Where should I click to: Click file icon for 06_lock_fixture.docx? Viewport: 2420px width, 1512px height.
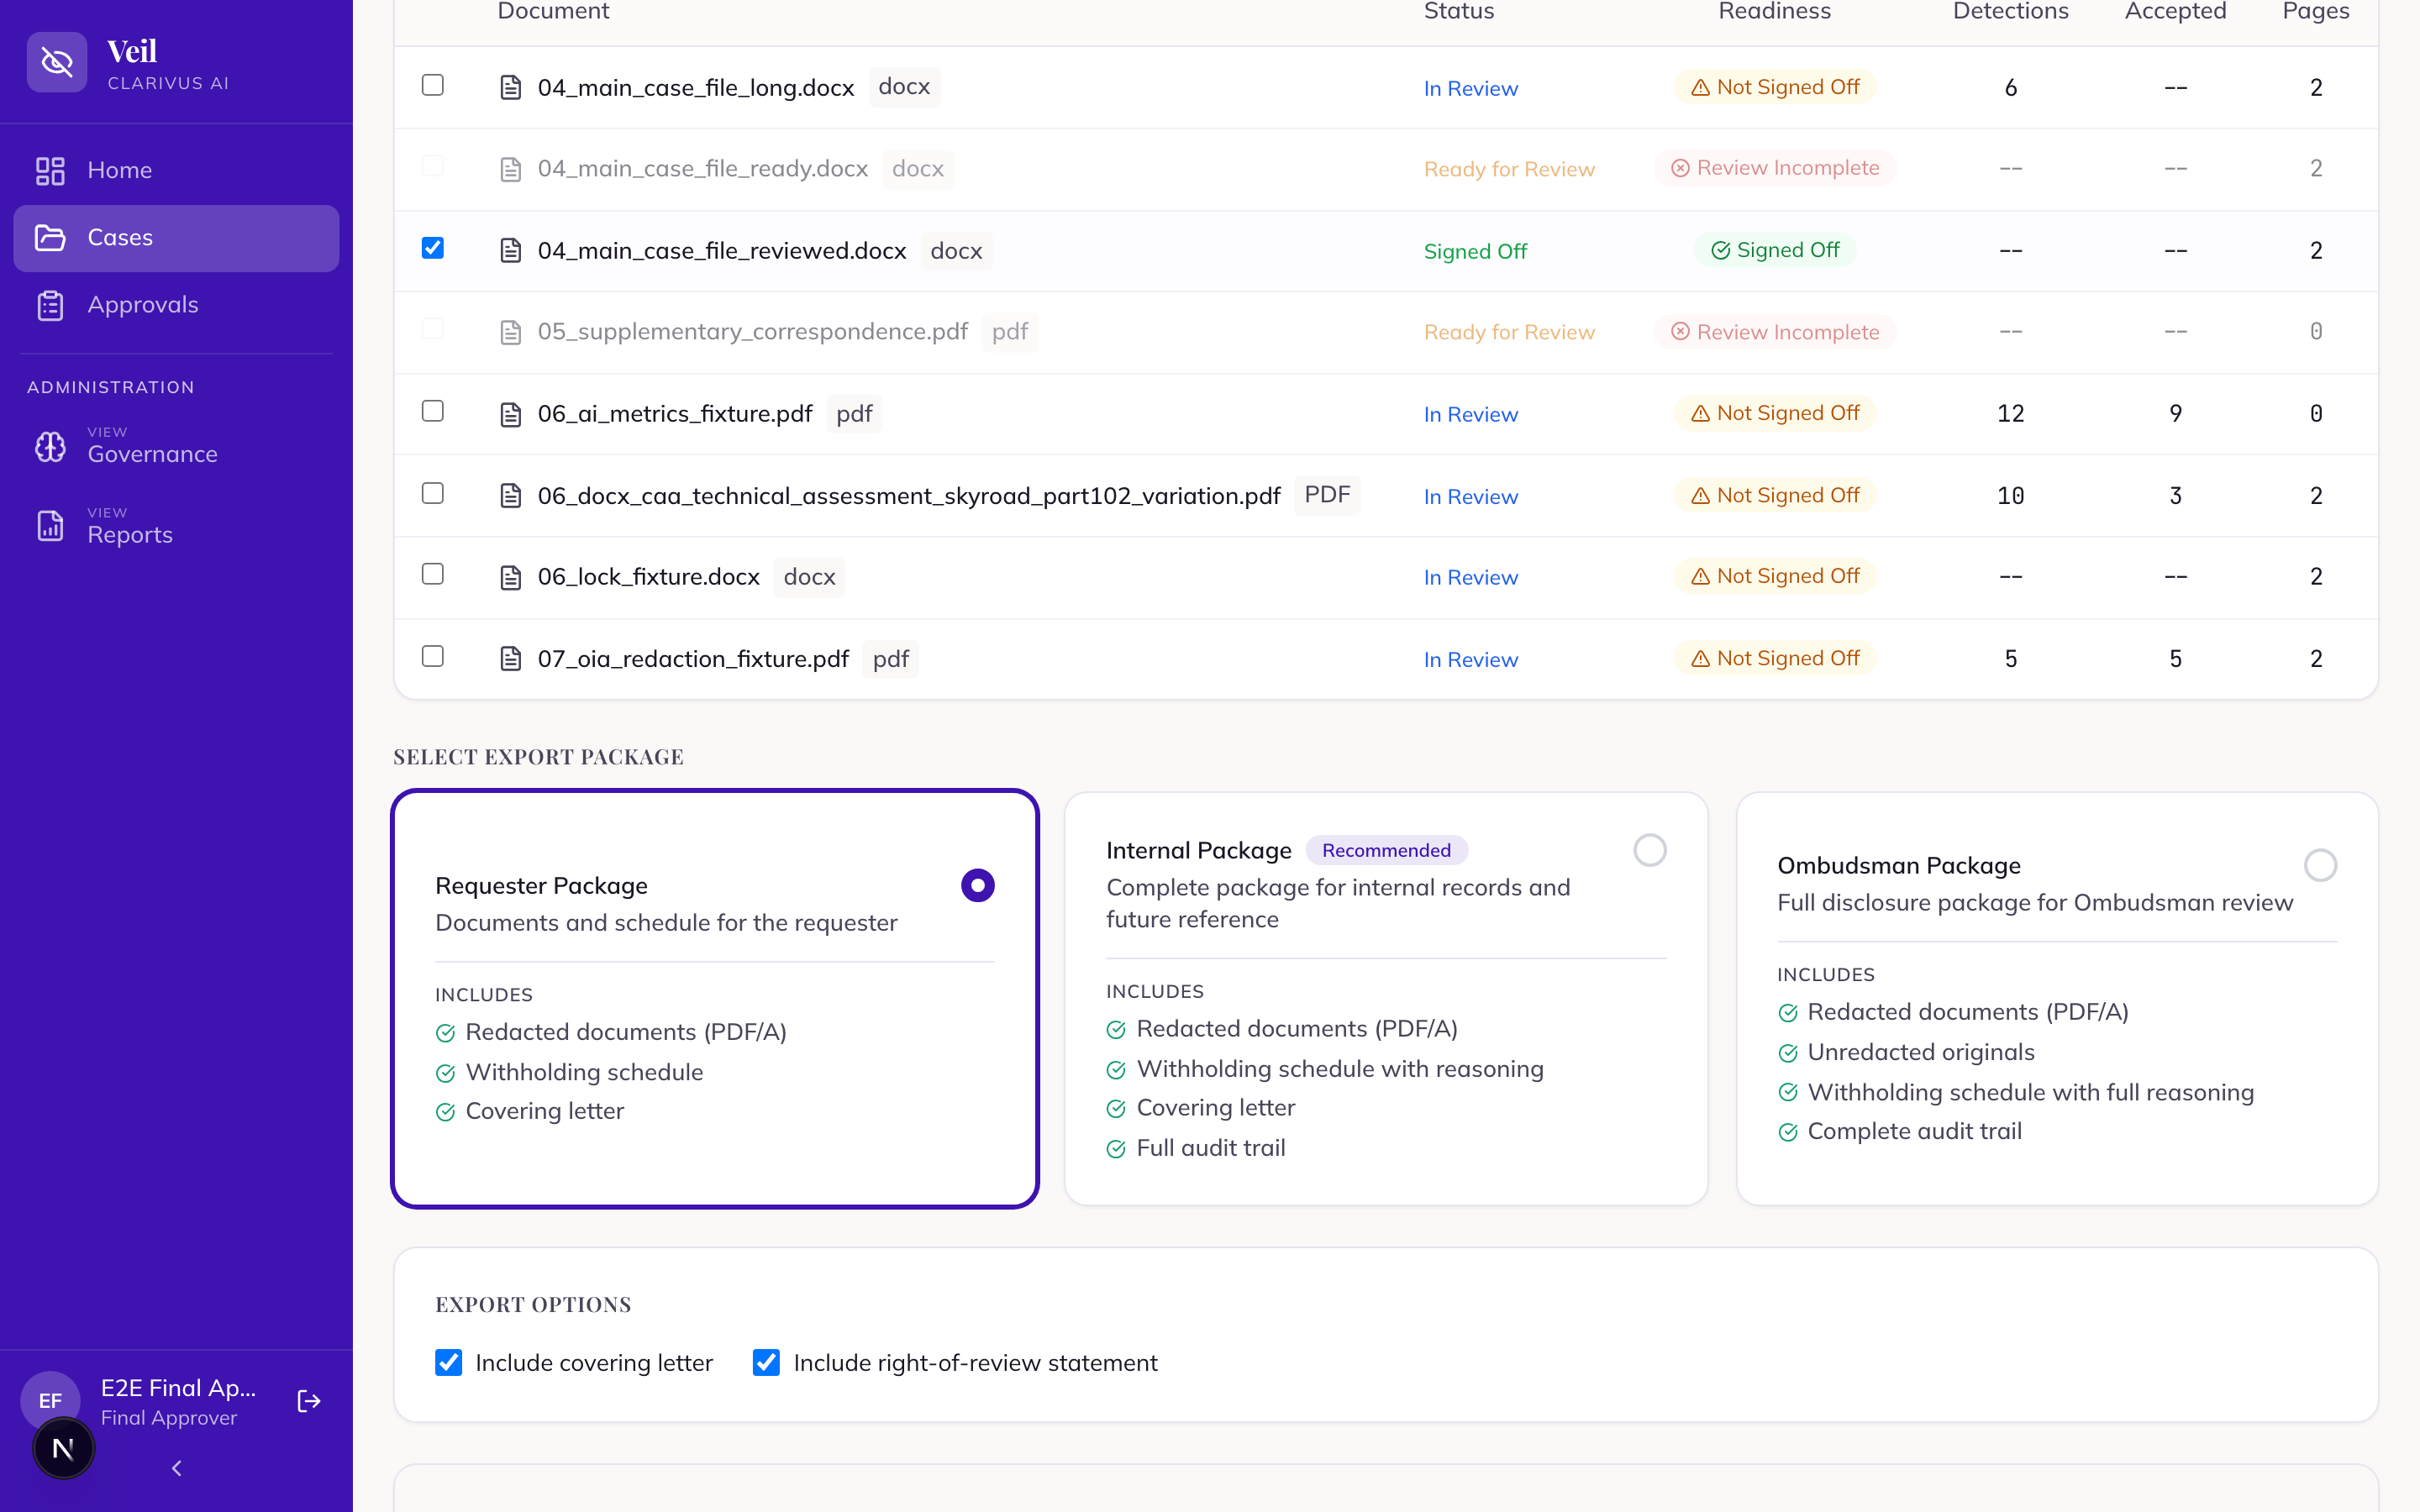point(511,577)
